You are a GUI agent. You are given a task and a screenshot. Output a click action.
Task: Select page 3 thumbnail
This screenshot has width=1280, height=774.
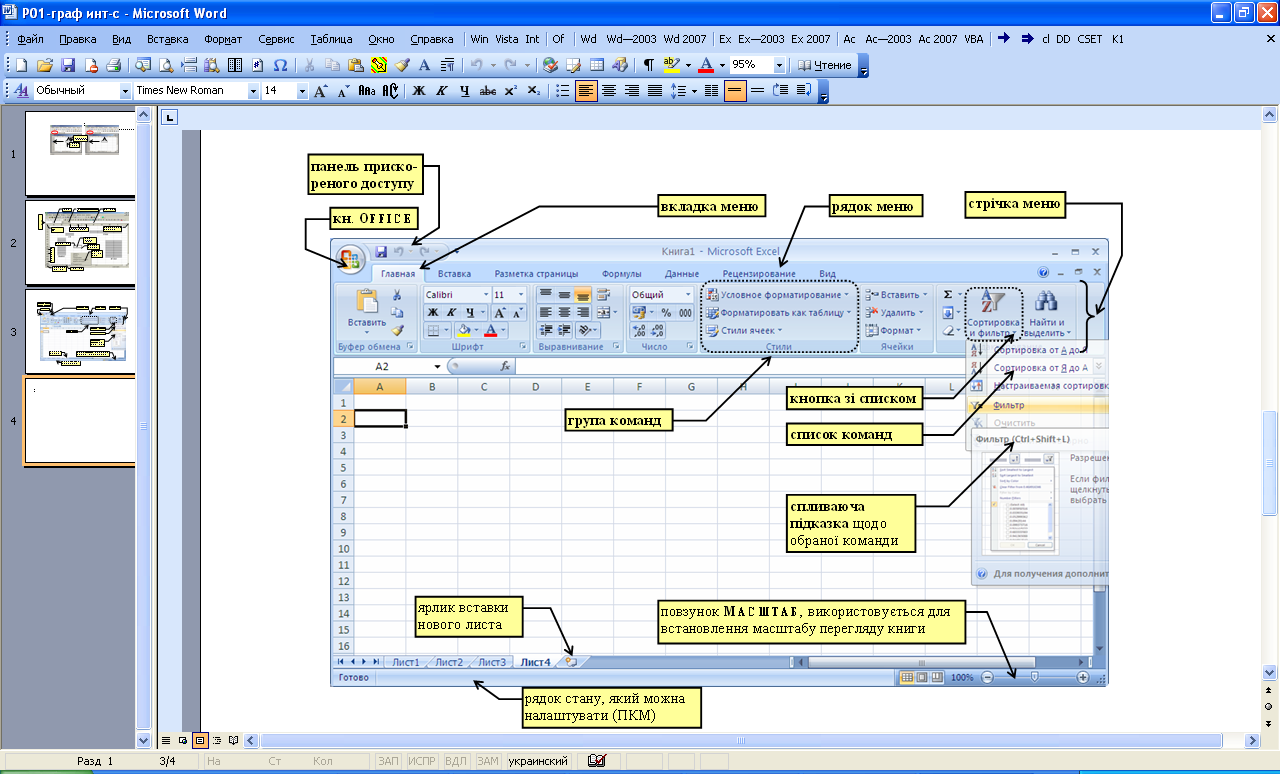coord(80,330)
